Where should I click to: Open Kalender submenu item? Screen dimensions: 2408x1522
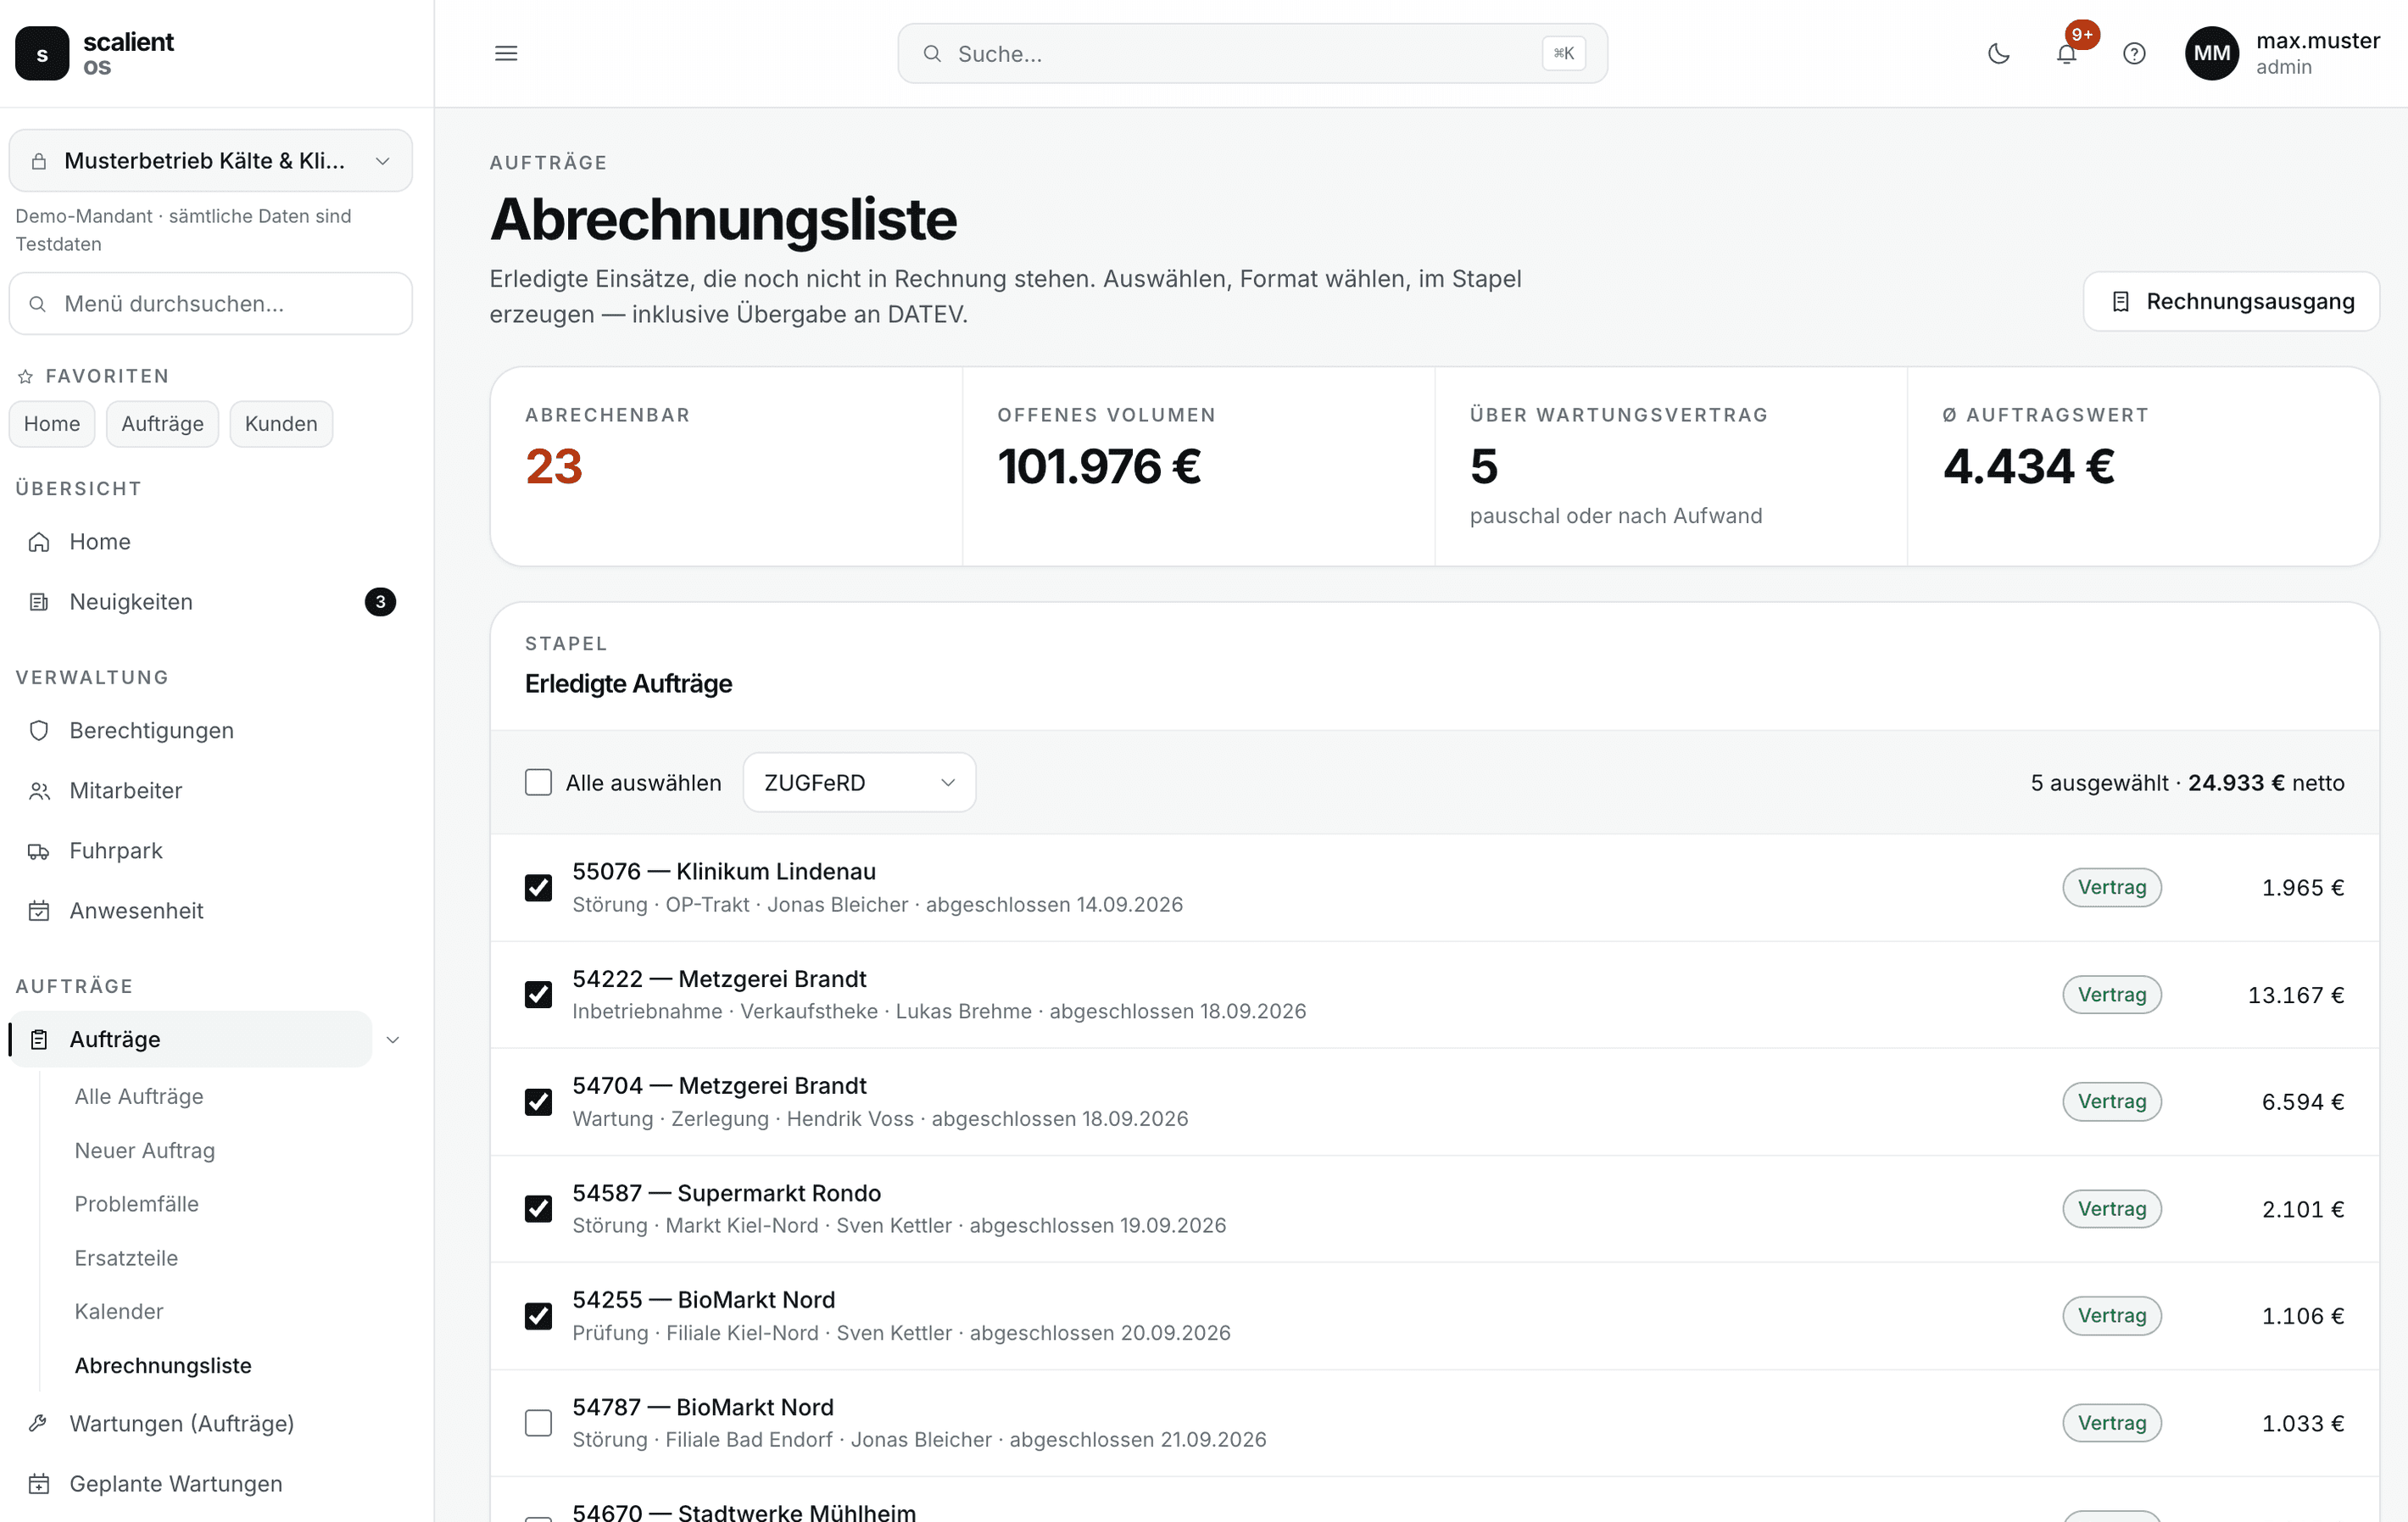point(119,1311)
